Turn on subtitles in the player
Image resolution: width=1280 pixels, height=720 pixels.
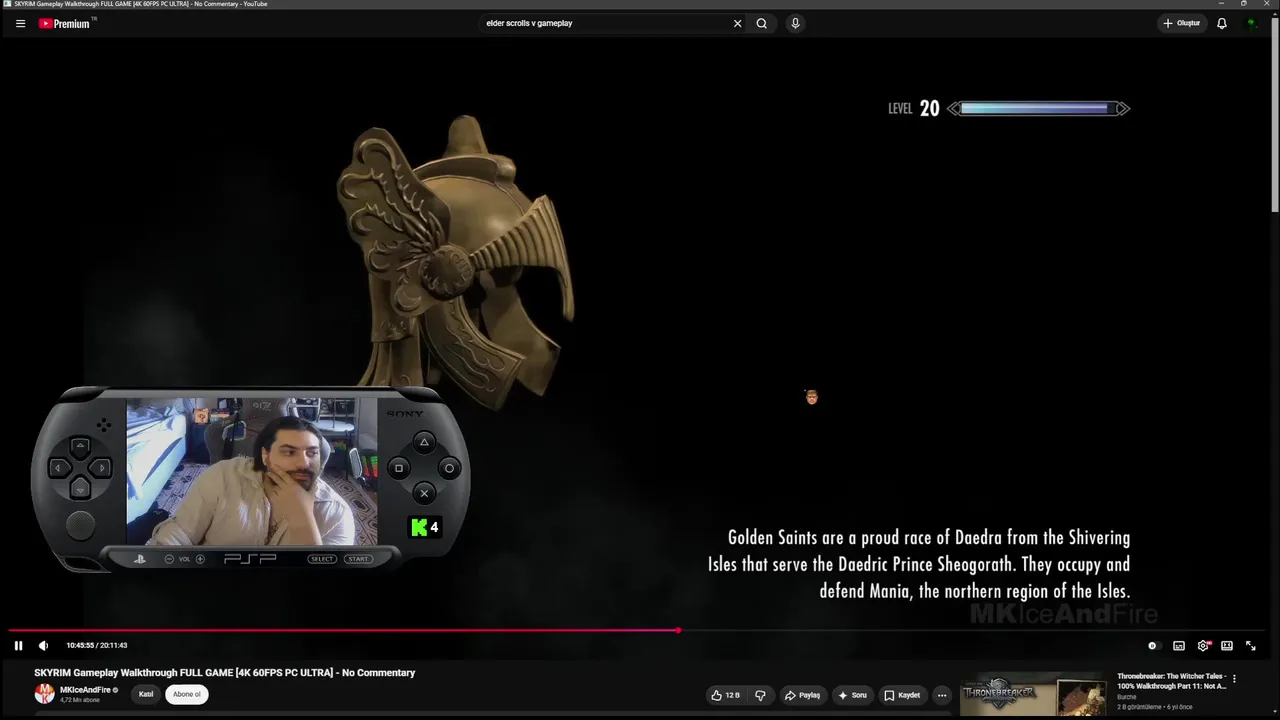1179,646
